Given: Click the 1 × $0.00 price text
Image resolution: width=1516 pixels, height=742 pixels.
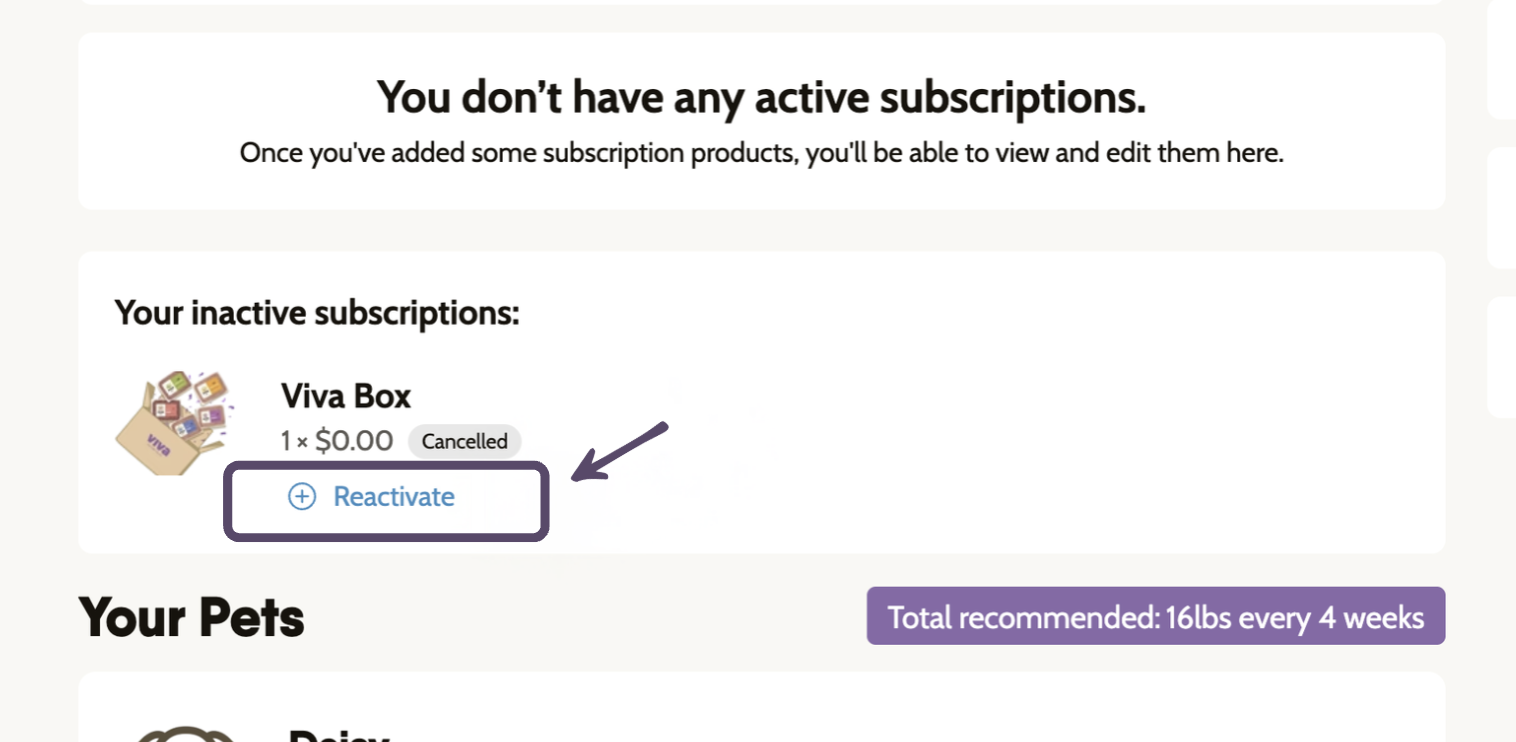Looking at the screenshot, I should tap(338, 441).
